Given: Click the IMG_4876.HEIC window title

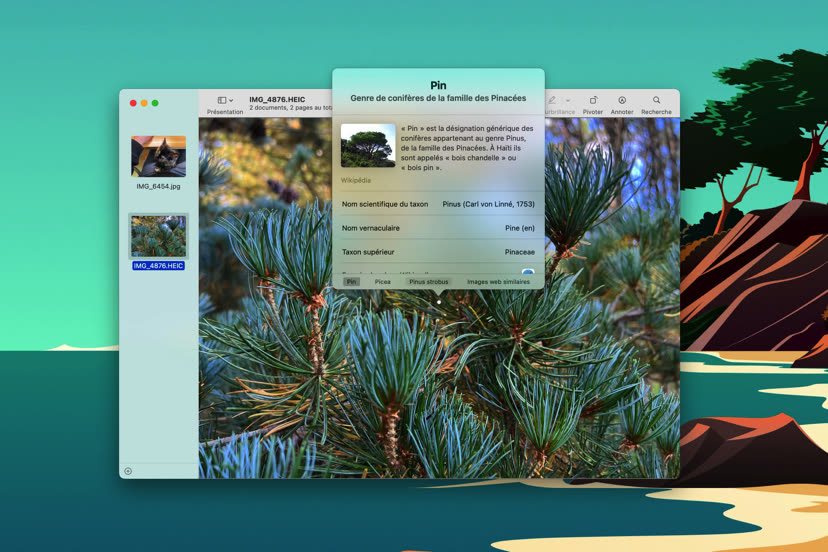Looking at the screenshot, I should (x=277, y=99).
